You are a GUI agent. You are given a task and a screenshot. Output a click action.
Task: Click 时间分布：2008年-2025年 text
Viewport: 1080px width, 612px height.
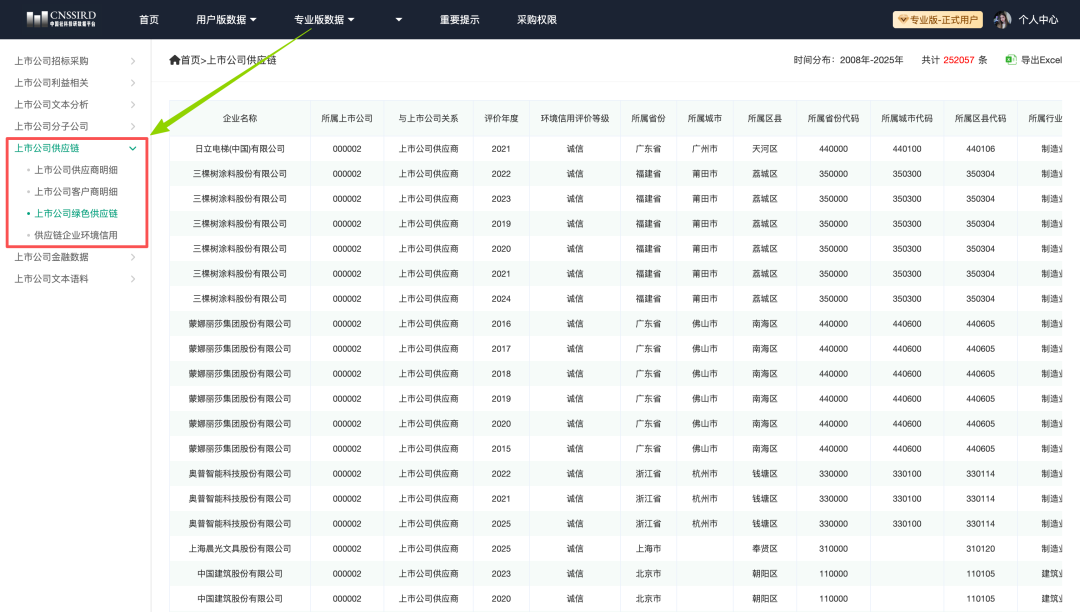(x=848, y=60)
